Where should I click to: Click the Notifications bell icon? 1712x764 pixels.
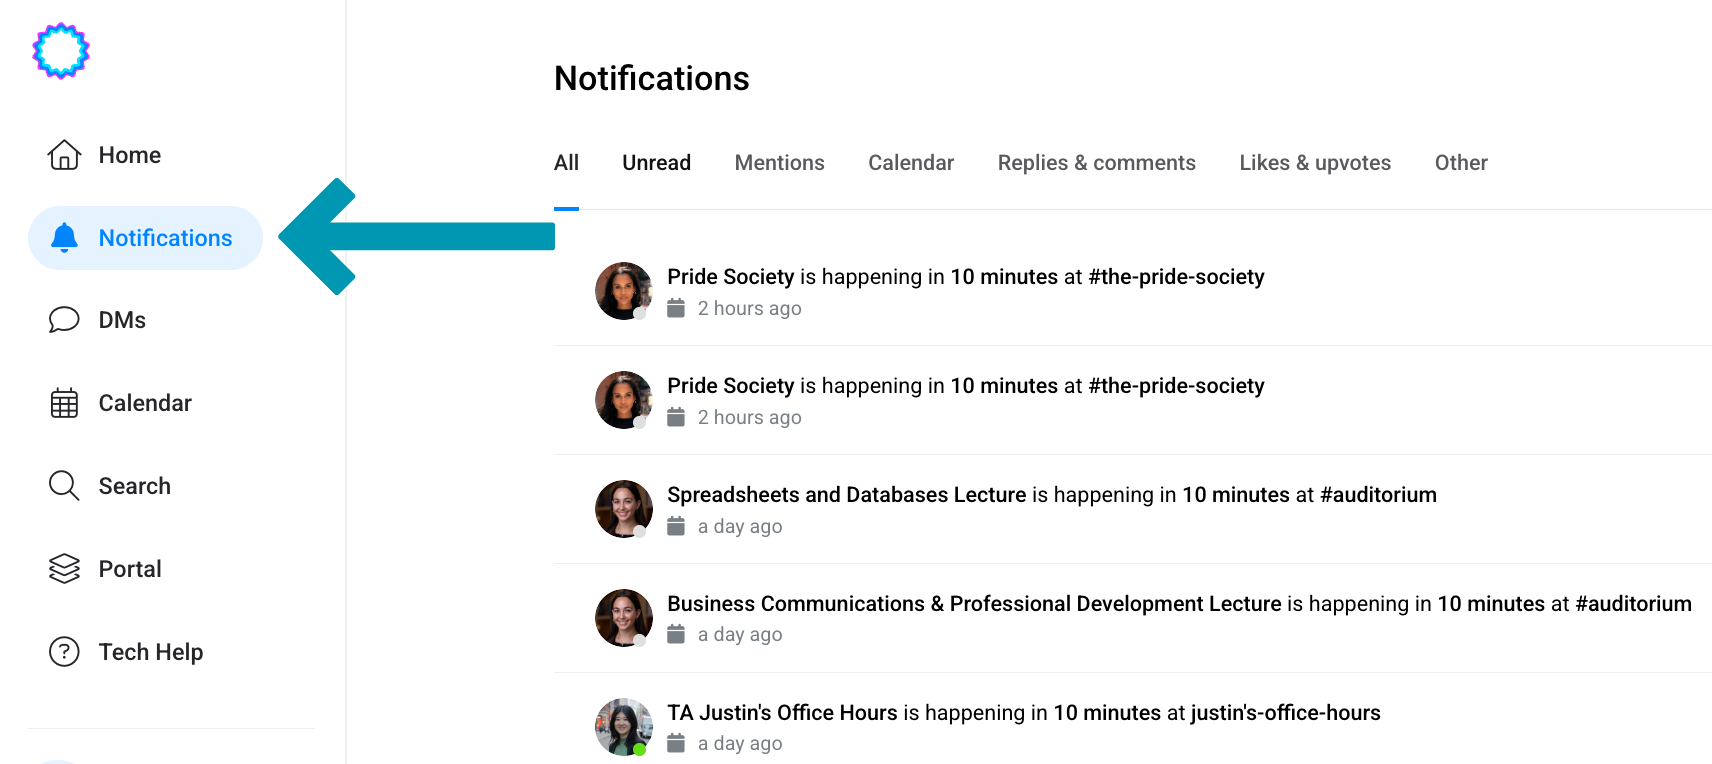coord(64,238)
